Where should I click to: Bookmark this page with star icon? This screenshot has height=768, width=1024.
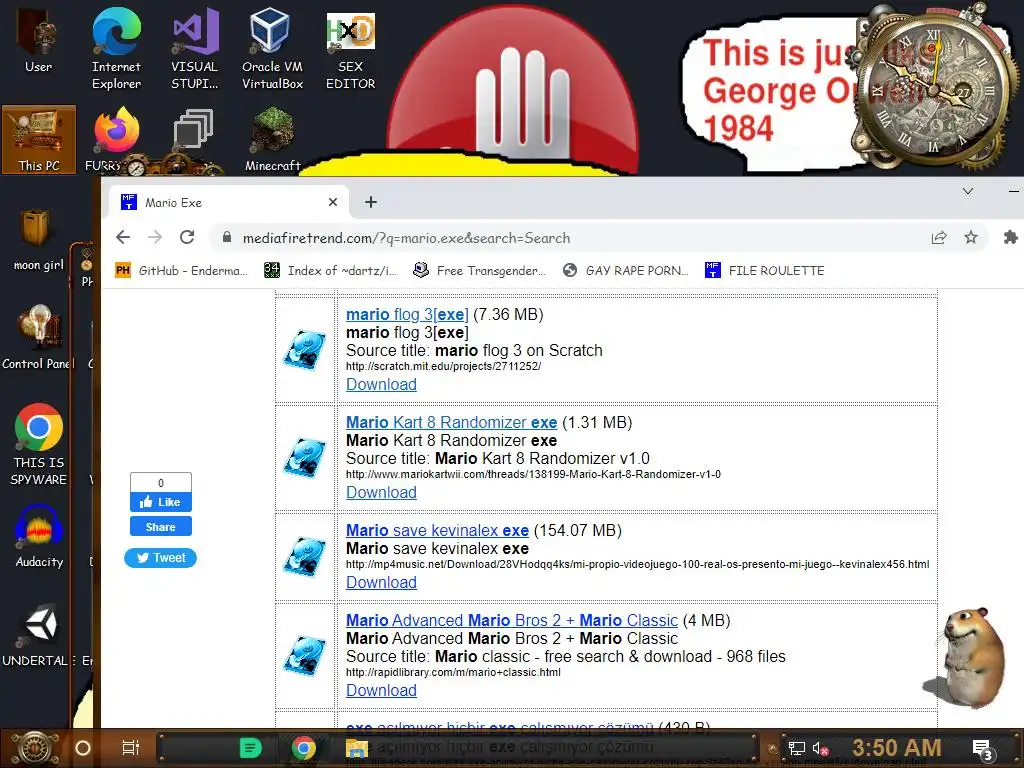(971, 238)
